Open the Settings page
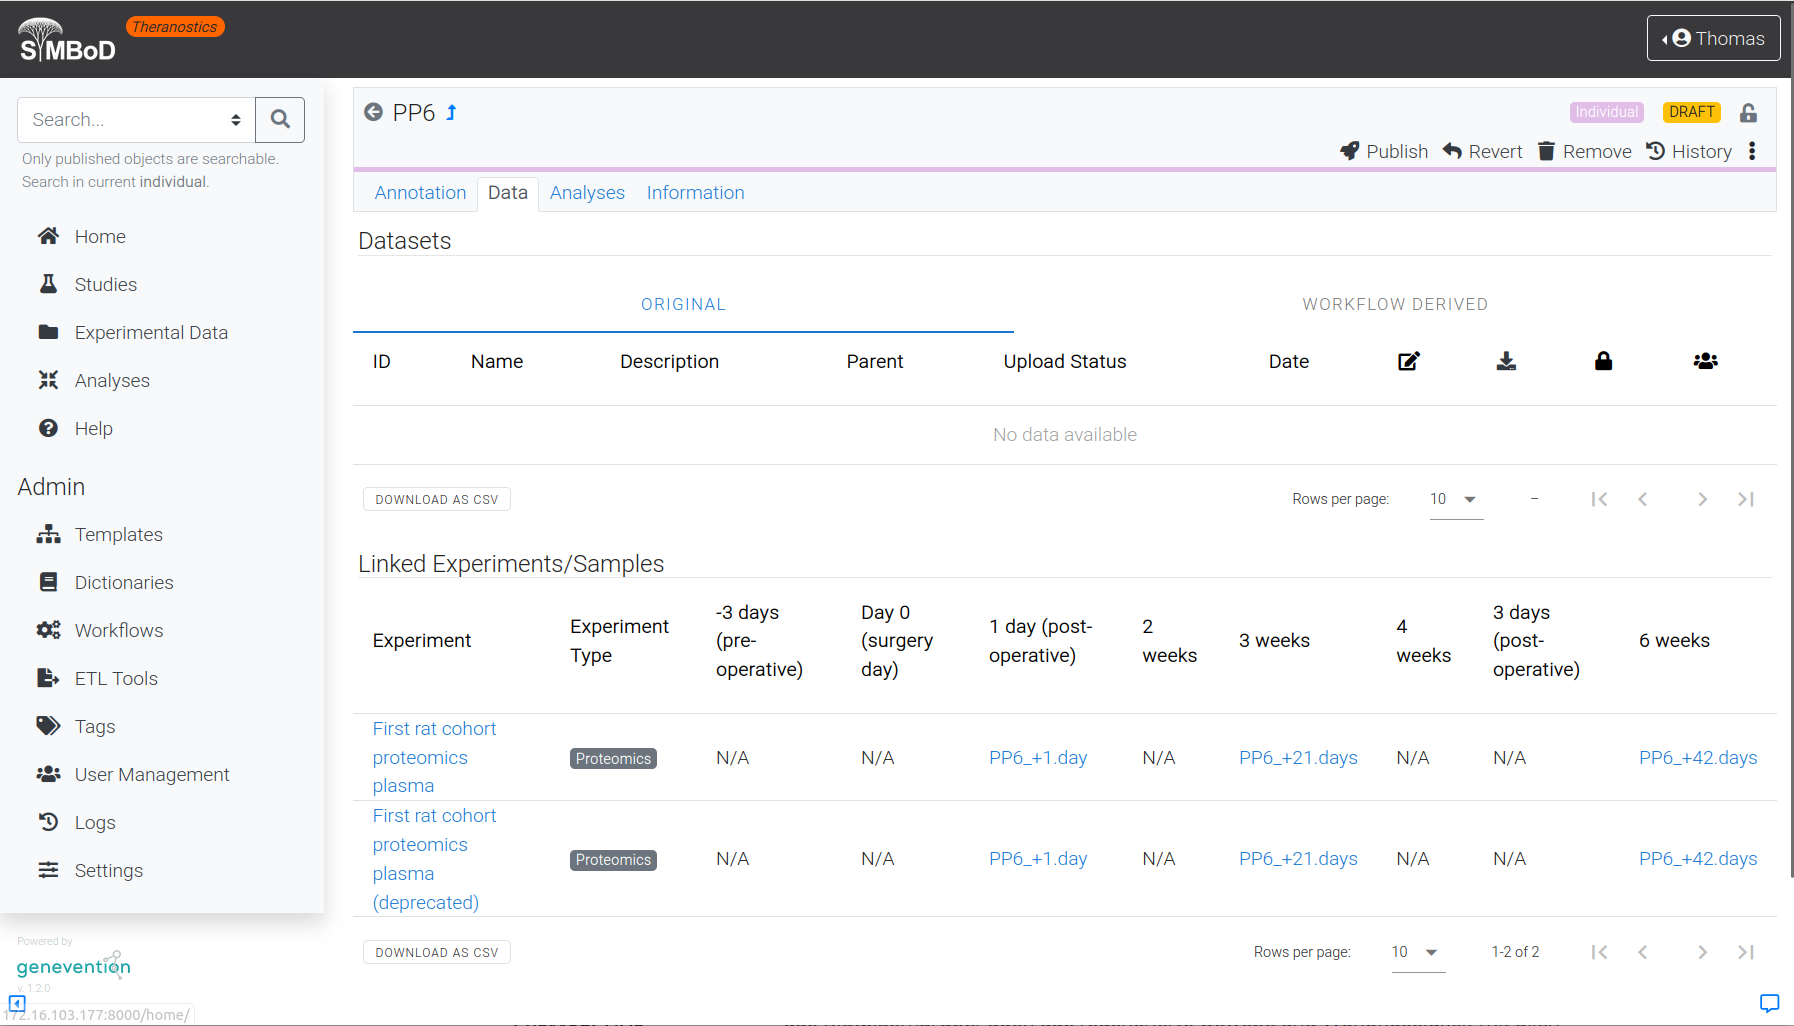This screenshot has height=1026, width=1794. click(108, 871)
